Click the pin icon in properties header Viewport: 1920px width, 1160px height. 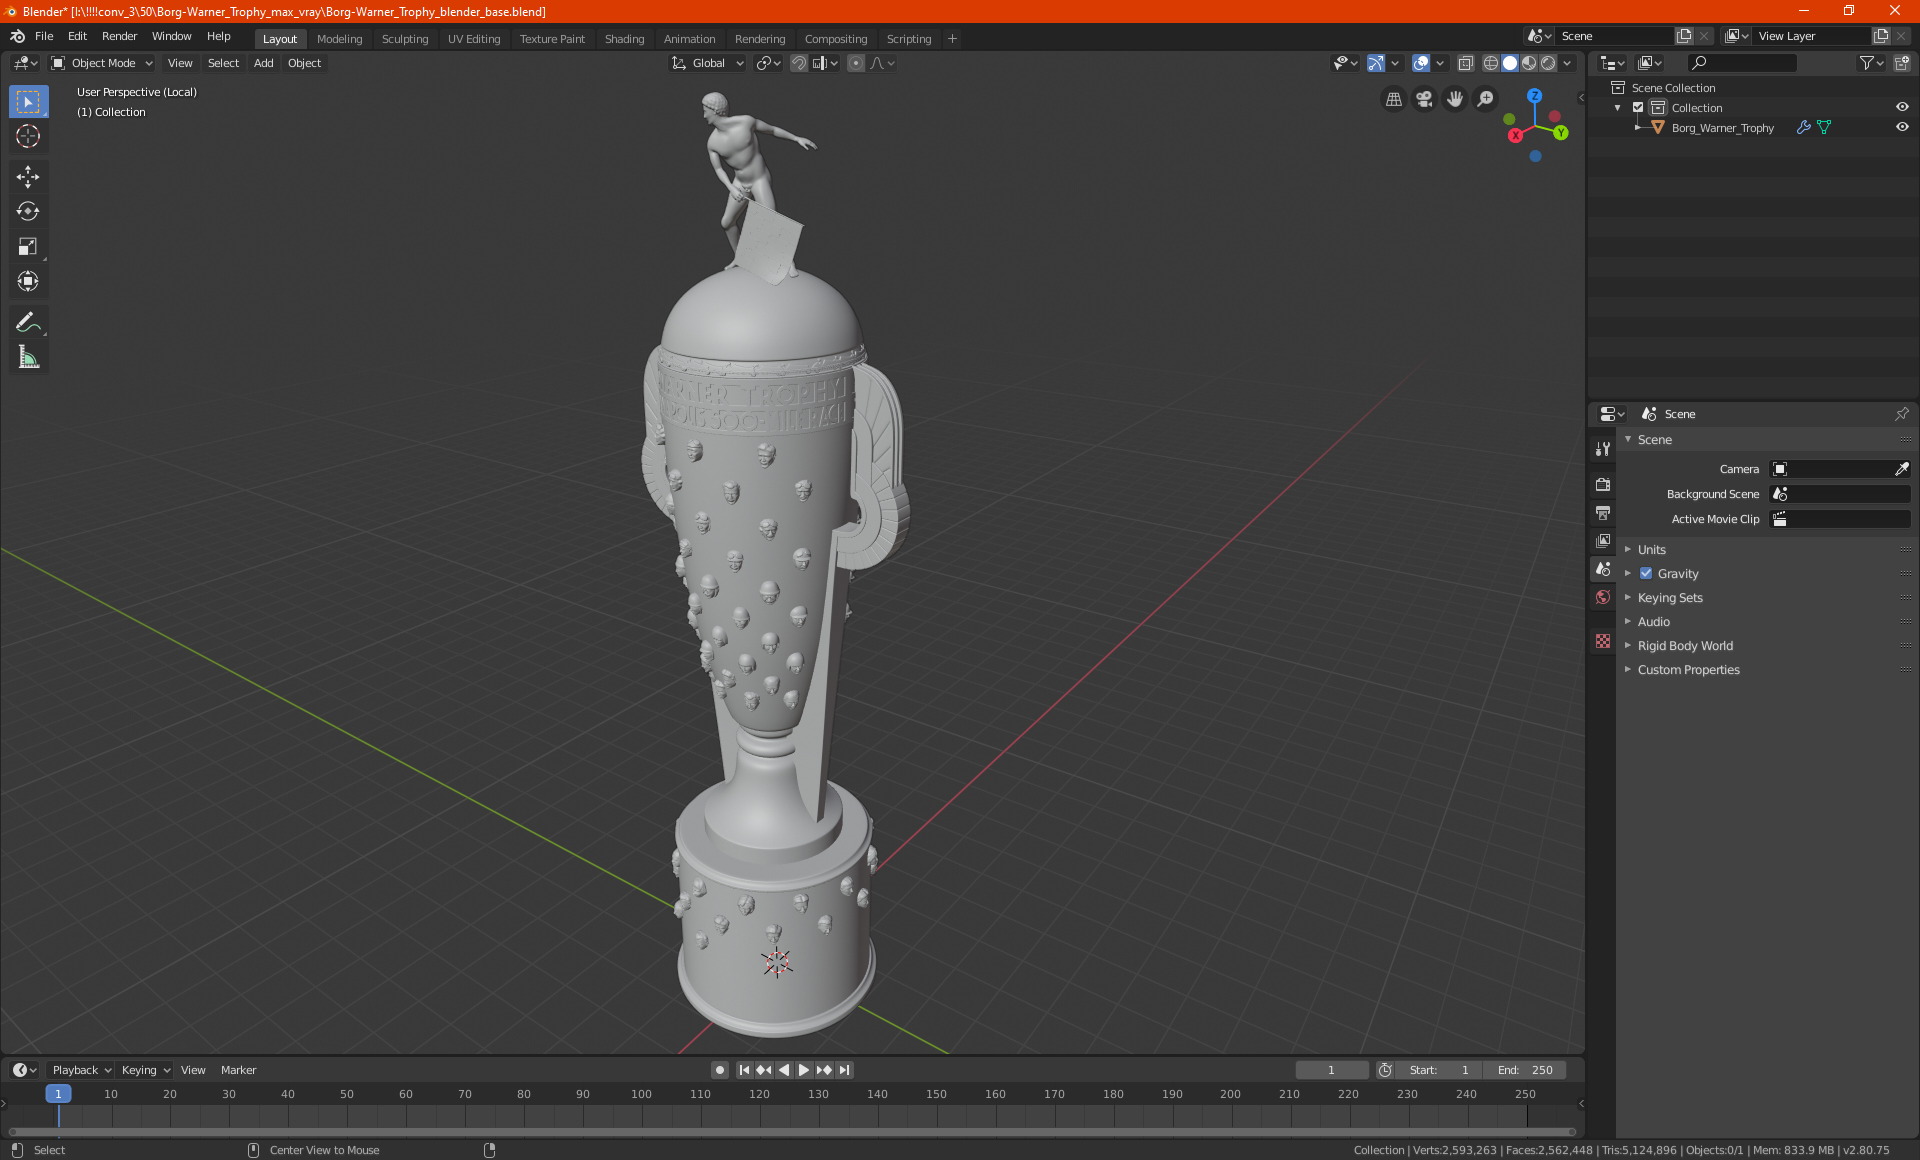click(x=1901, y=414)
